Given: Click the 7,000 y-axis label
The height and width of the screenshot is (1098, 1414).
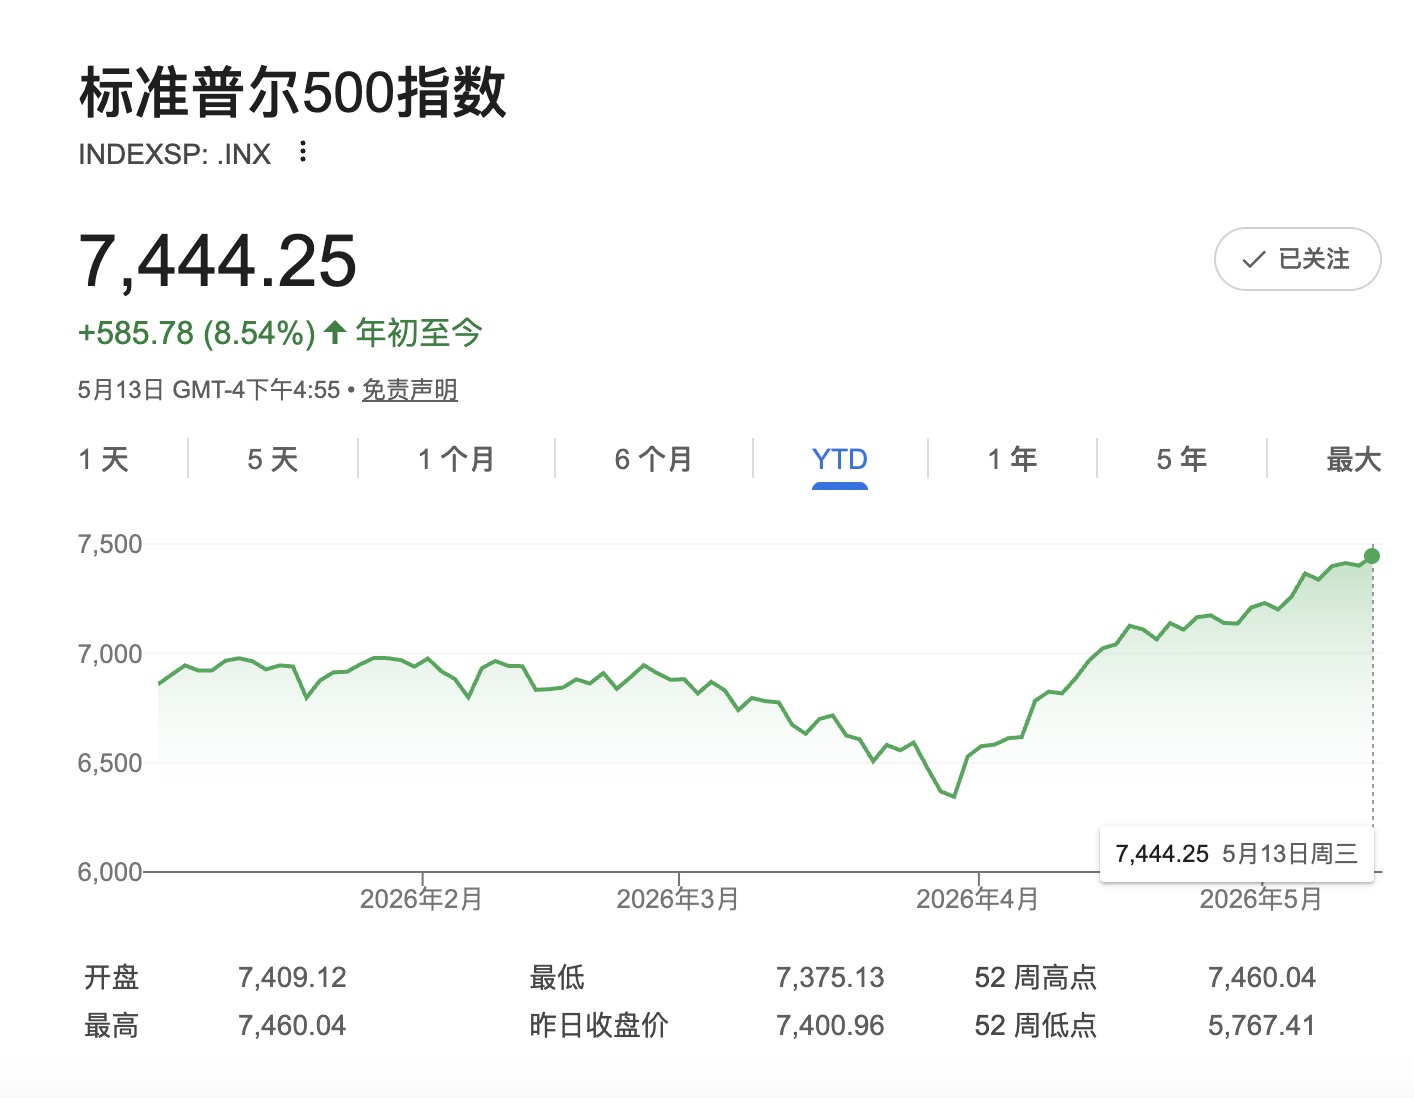Looking at the screenshot, I should coord(110,654).
